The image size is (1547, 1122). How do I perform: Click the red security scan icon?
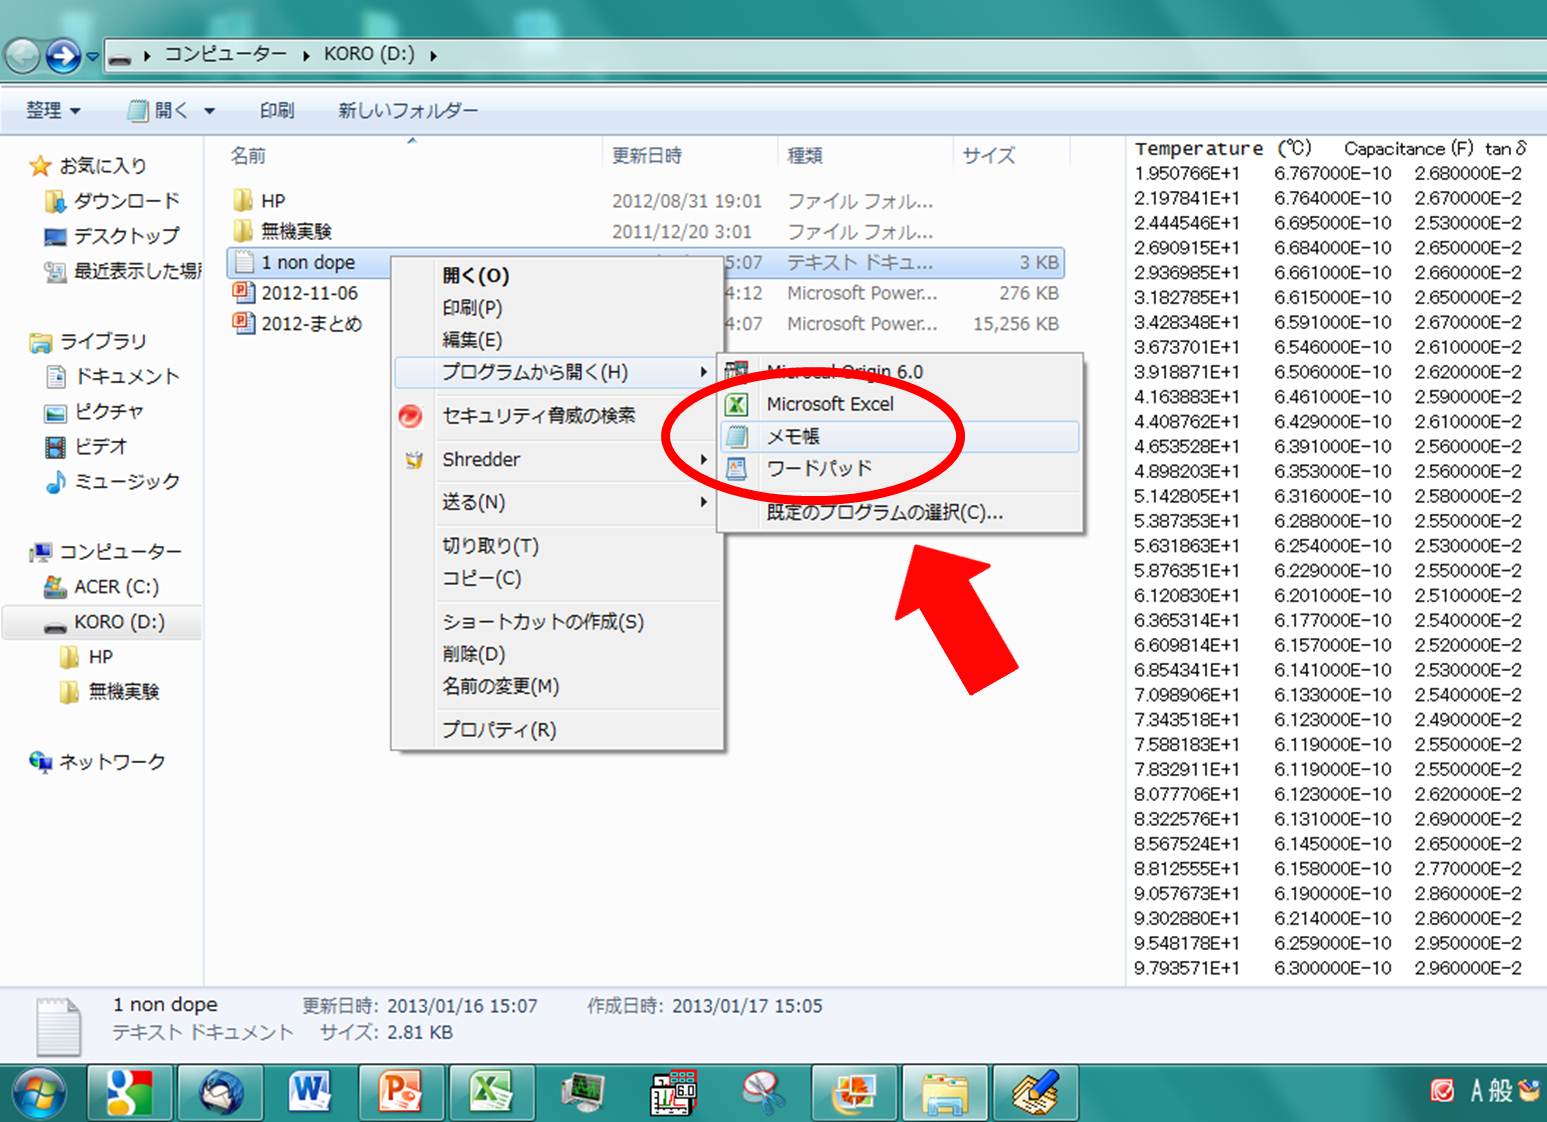coord(411,416)
